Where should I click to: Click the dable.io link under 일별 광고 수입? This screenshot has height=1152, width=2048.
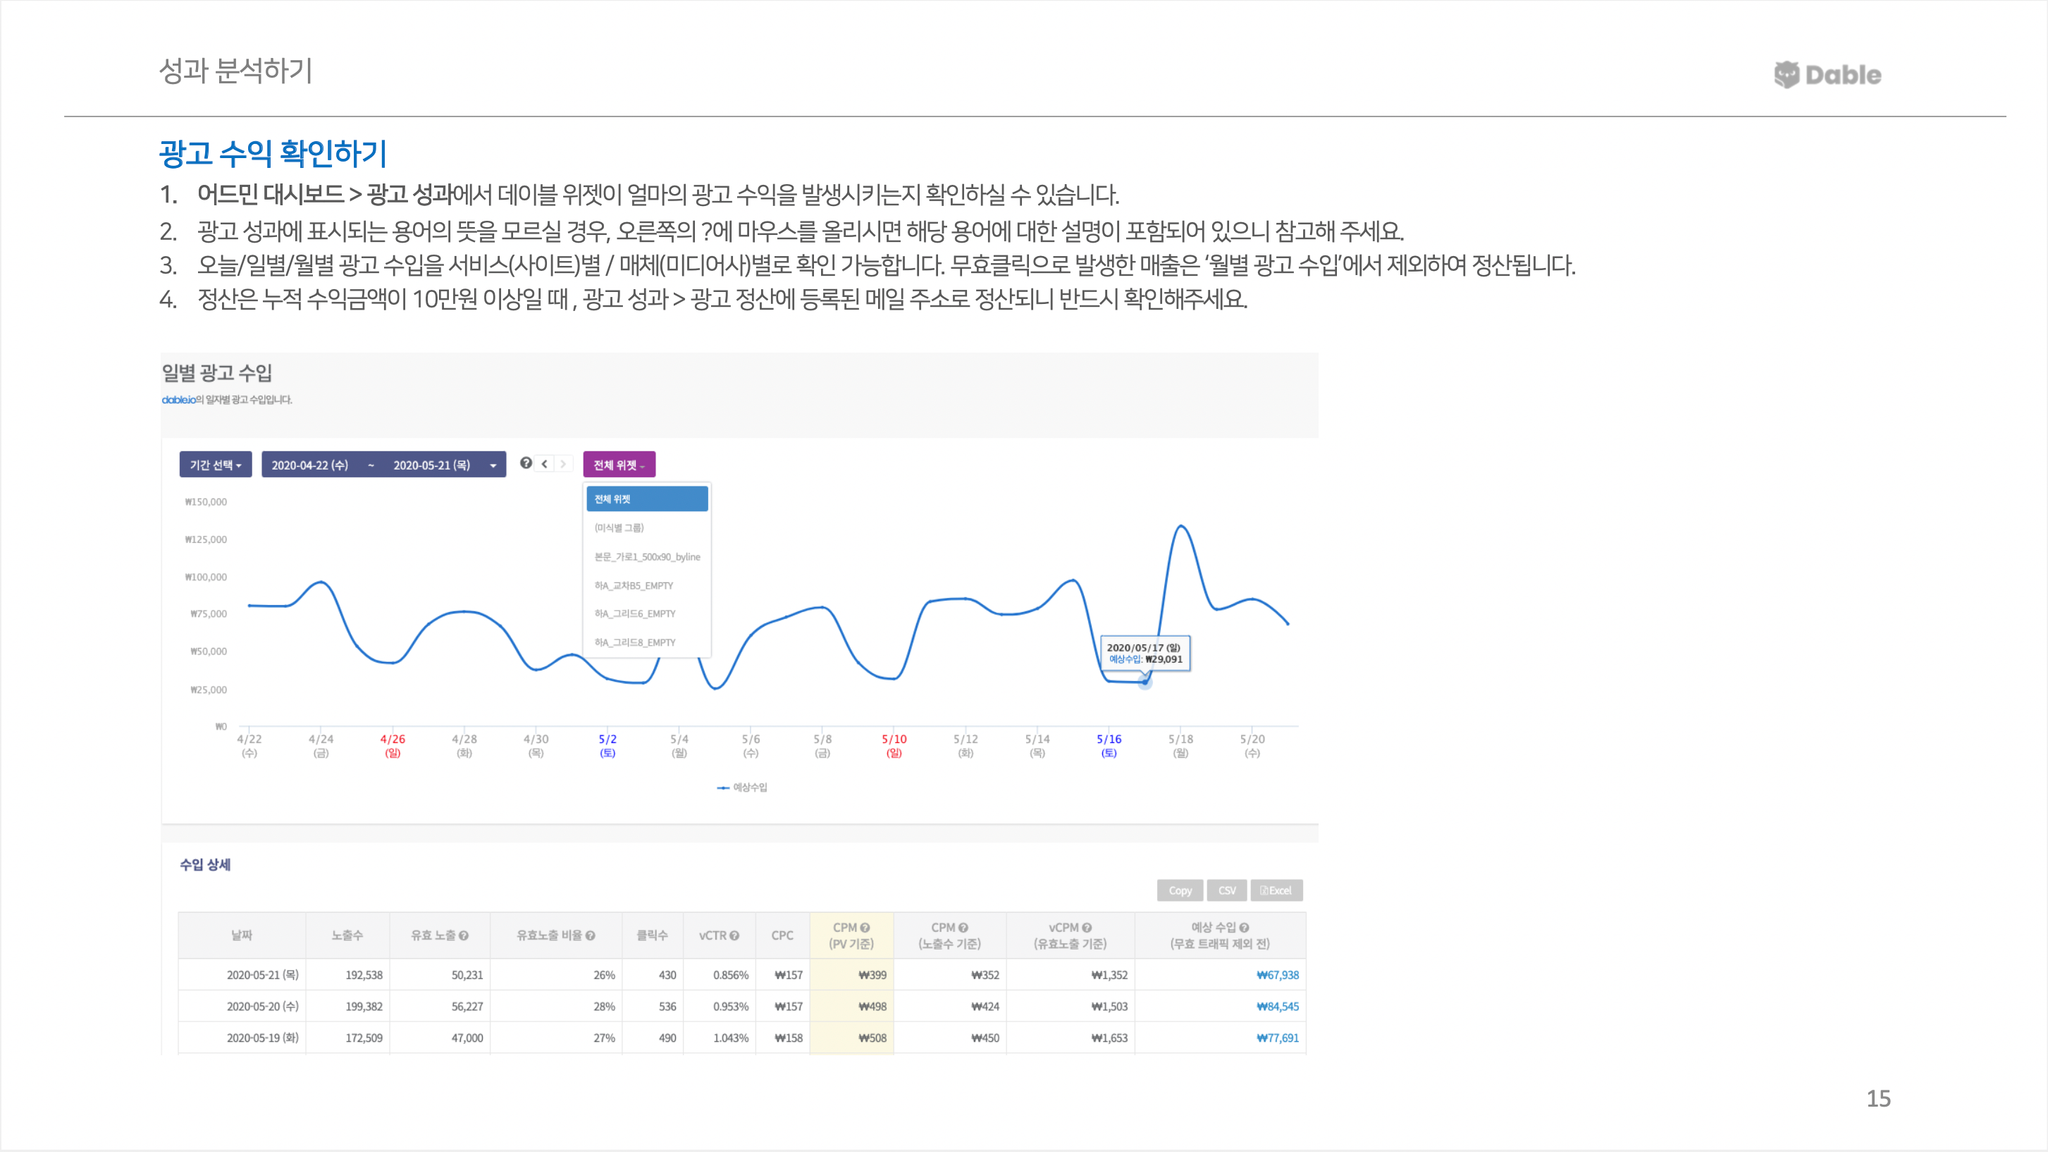coord(178,400)
